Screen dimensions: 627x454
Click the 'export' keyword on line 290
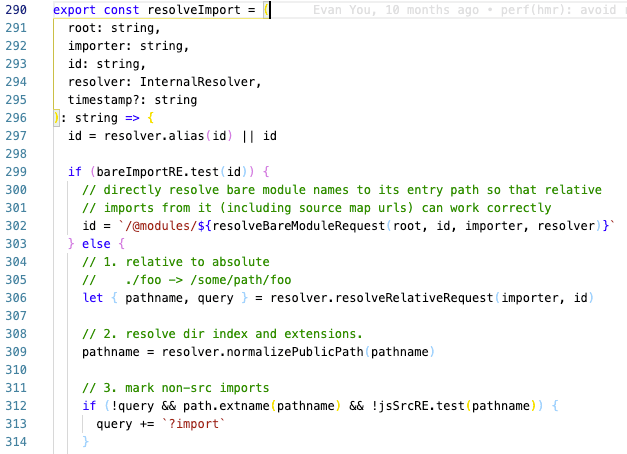click(74, 10)
